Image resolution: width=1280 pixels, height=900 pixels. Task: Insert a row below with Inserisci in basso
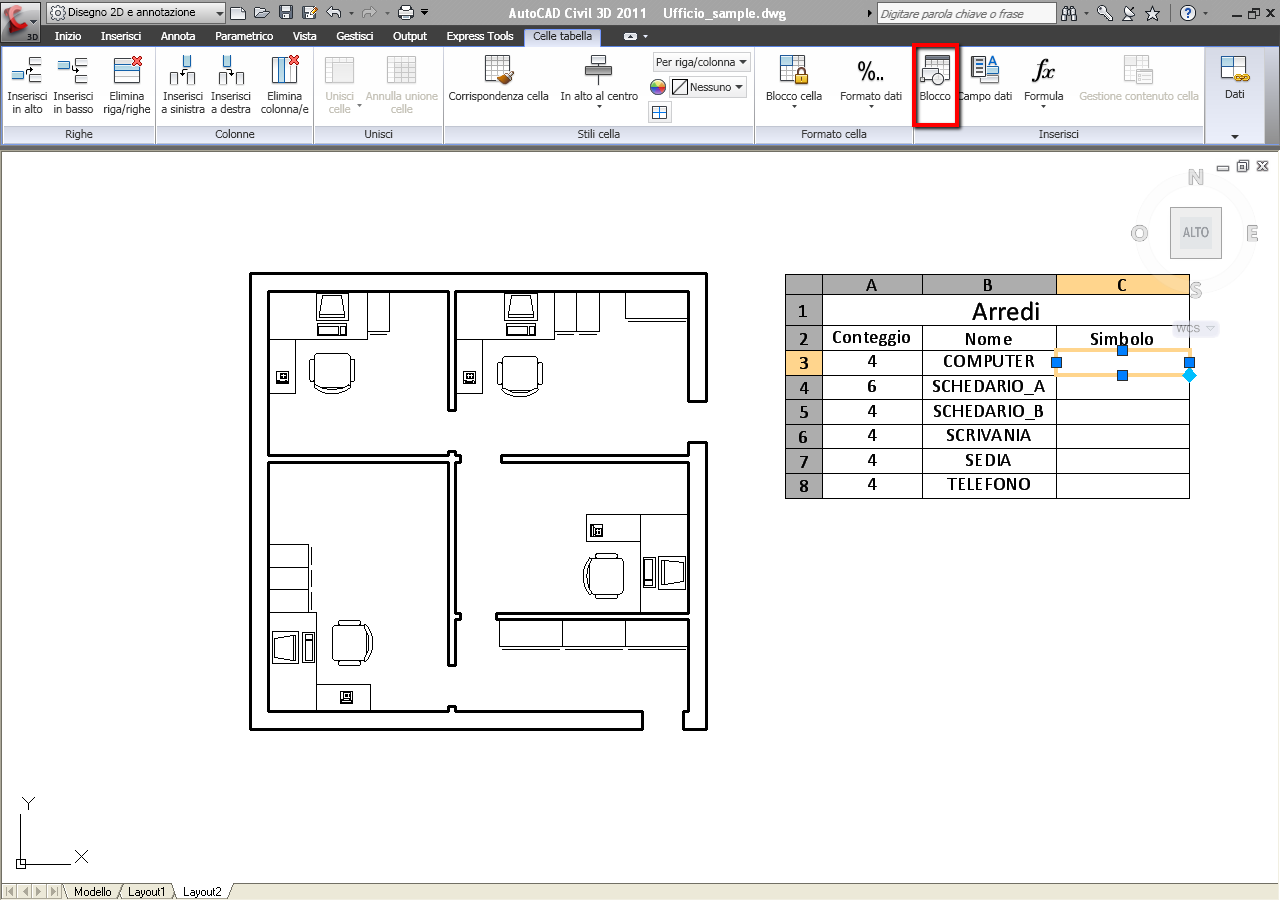(73, 85)
